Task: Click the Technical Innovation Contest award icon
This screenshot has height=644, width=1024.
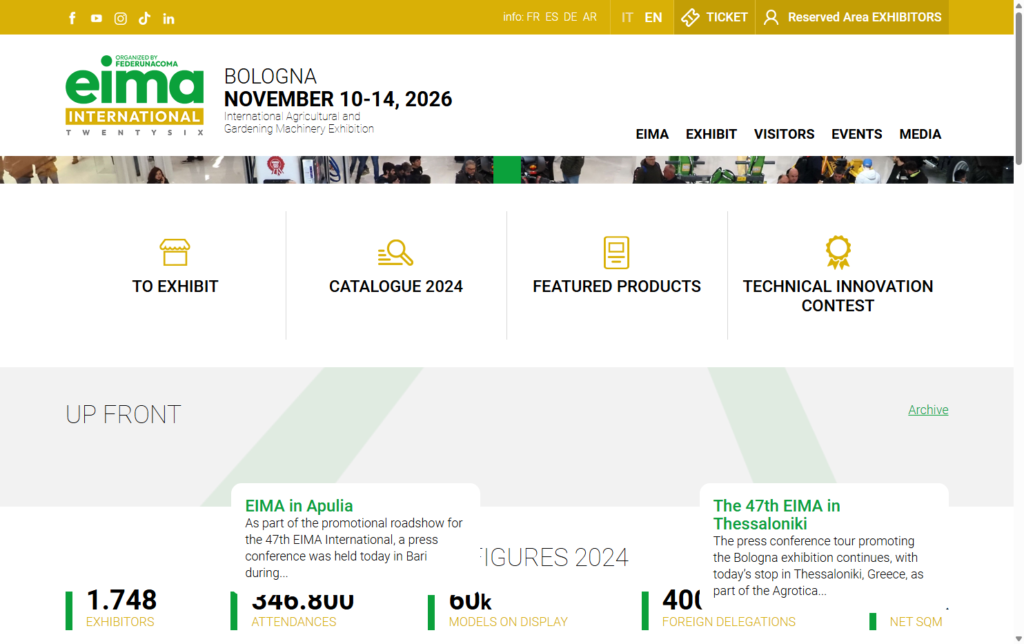Action: 838,252
